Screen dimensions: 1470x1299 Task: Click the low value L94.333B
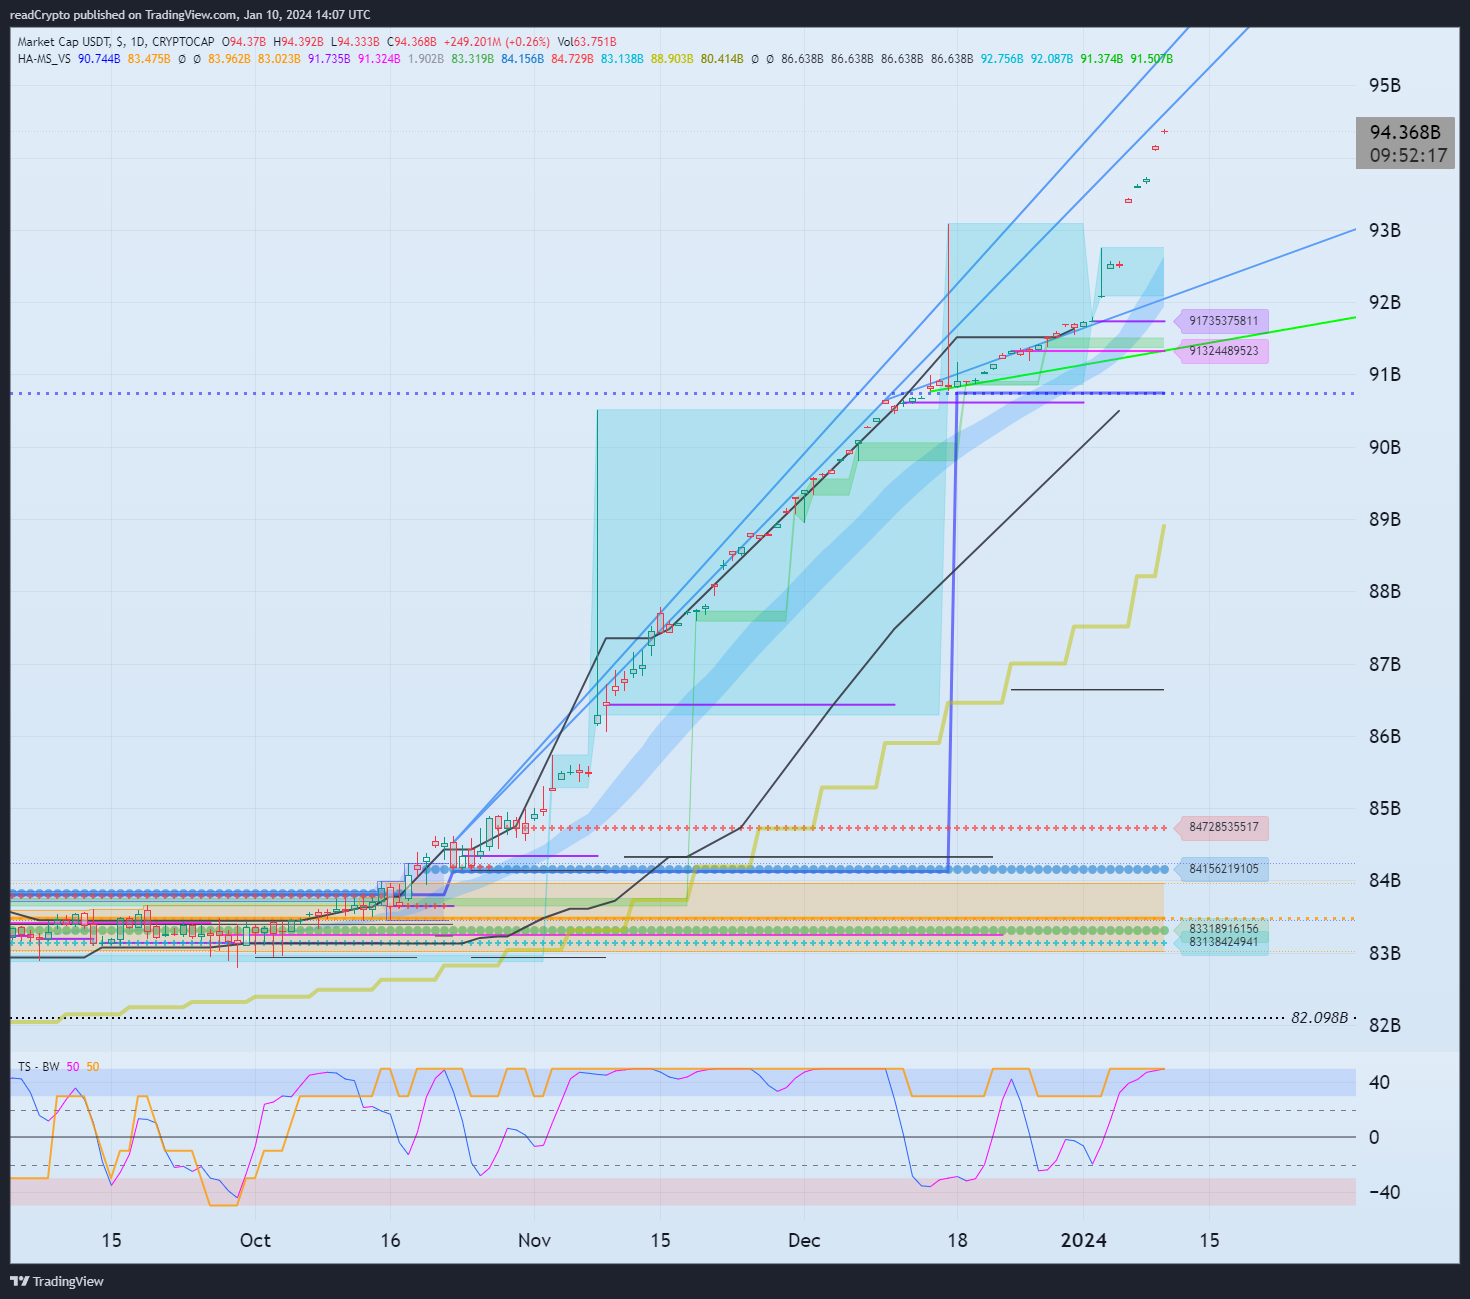point(356,42)
